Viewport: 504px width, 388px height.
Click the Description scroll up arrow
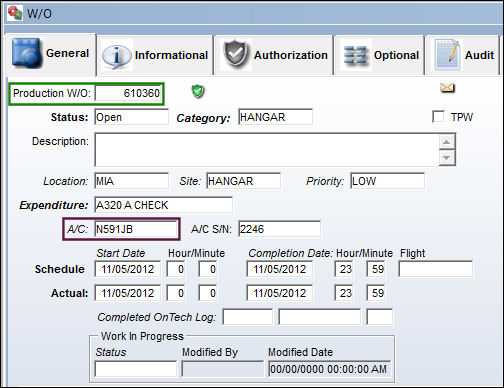(x=447, y=142)
